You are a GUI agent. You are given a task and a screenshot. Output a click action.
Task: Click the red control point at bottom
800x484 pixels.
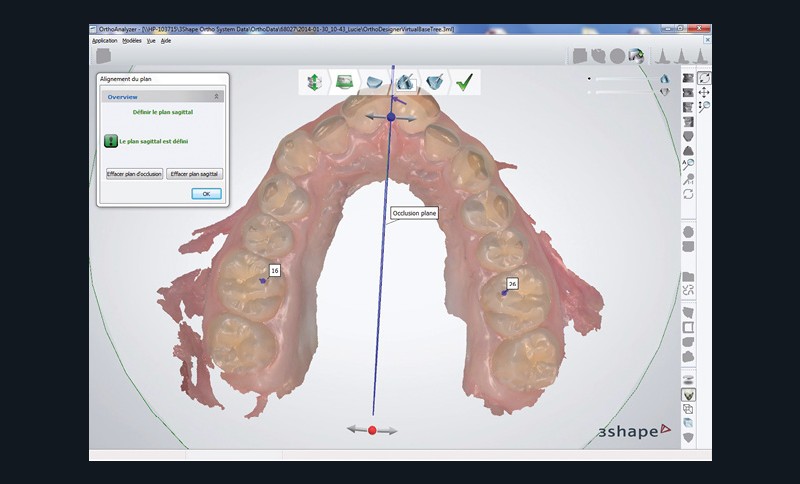point(372,430)
